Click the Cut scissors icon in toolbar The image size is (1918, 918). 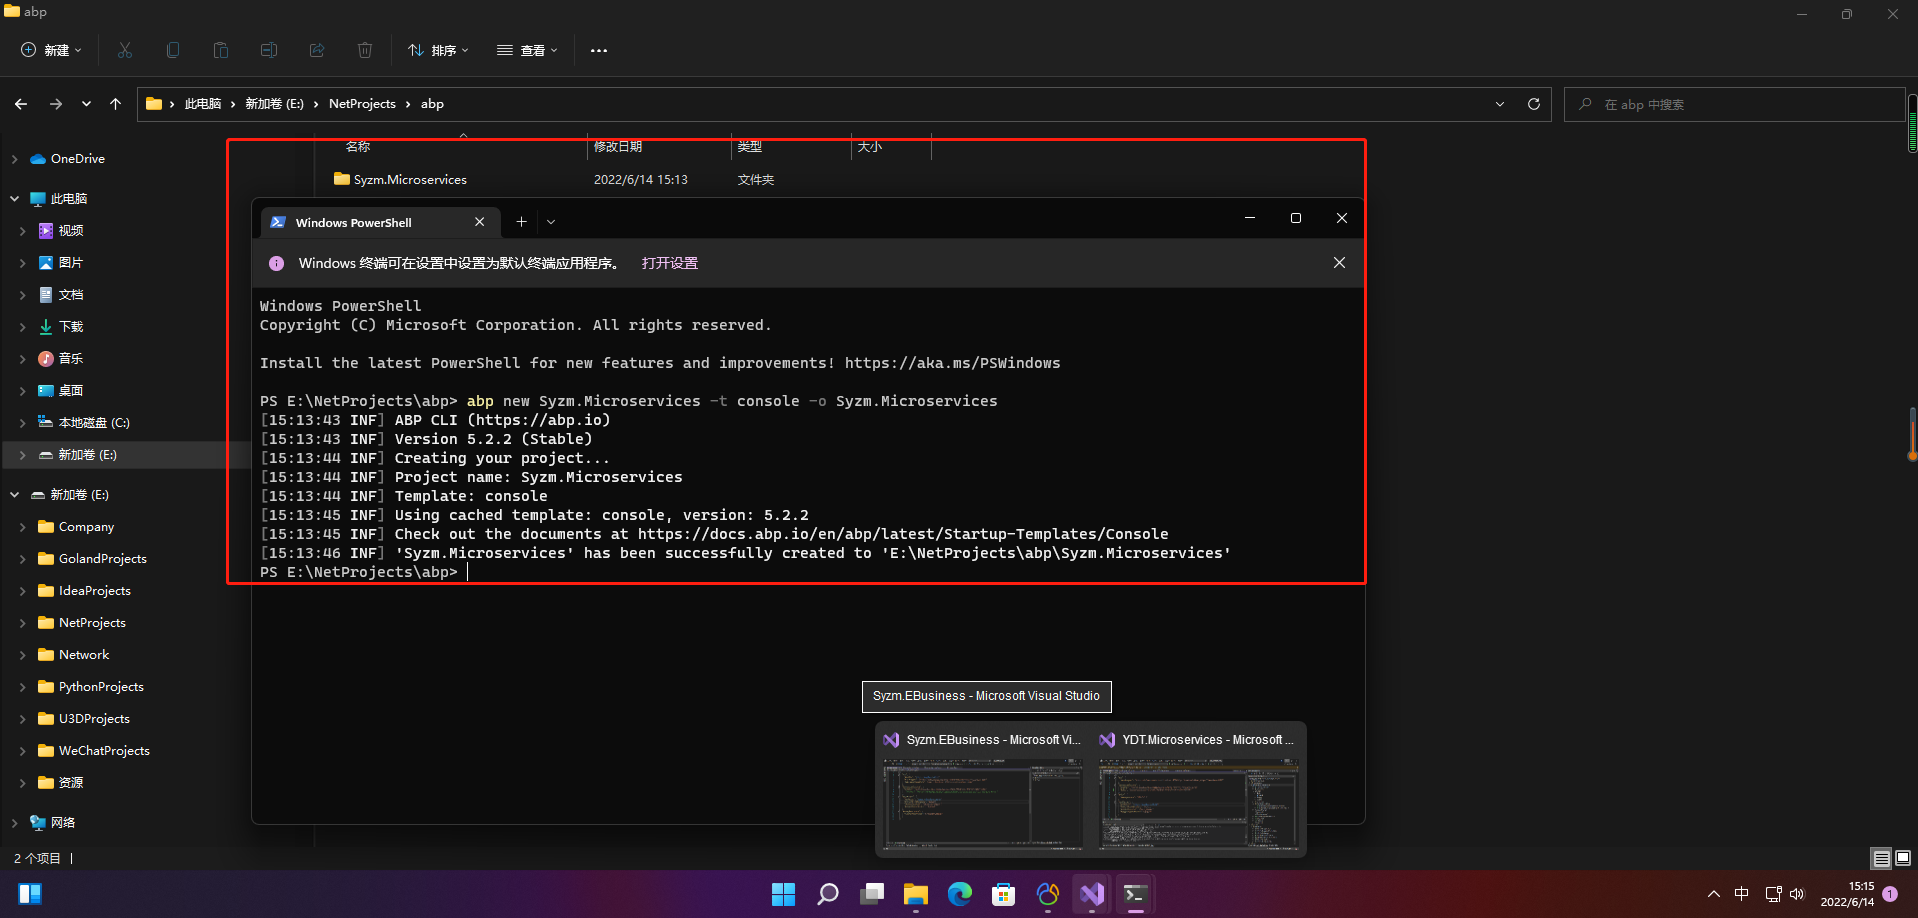[125, 50]
